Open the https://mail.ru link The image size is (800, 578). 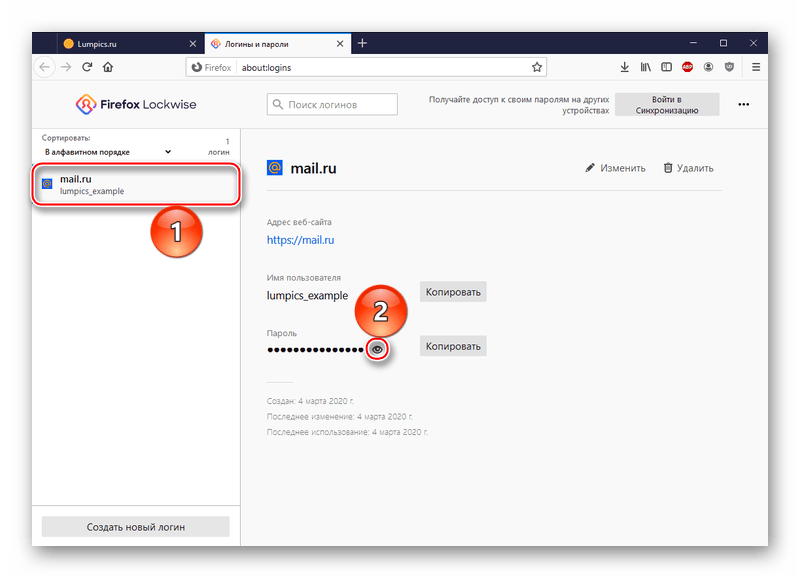tap(300, 240)
